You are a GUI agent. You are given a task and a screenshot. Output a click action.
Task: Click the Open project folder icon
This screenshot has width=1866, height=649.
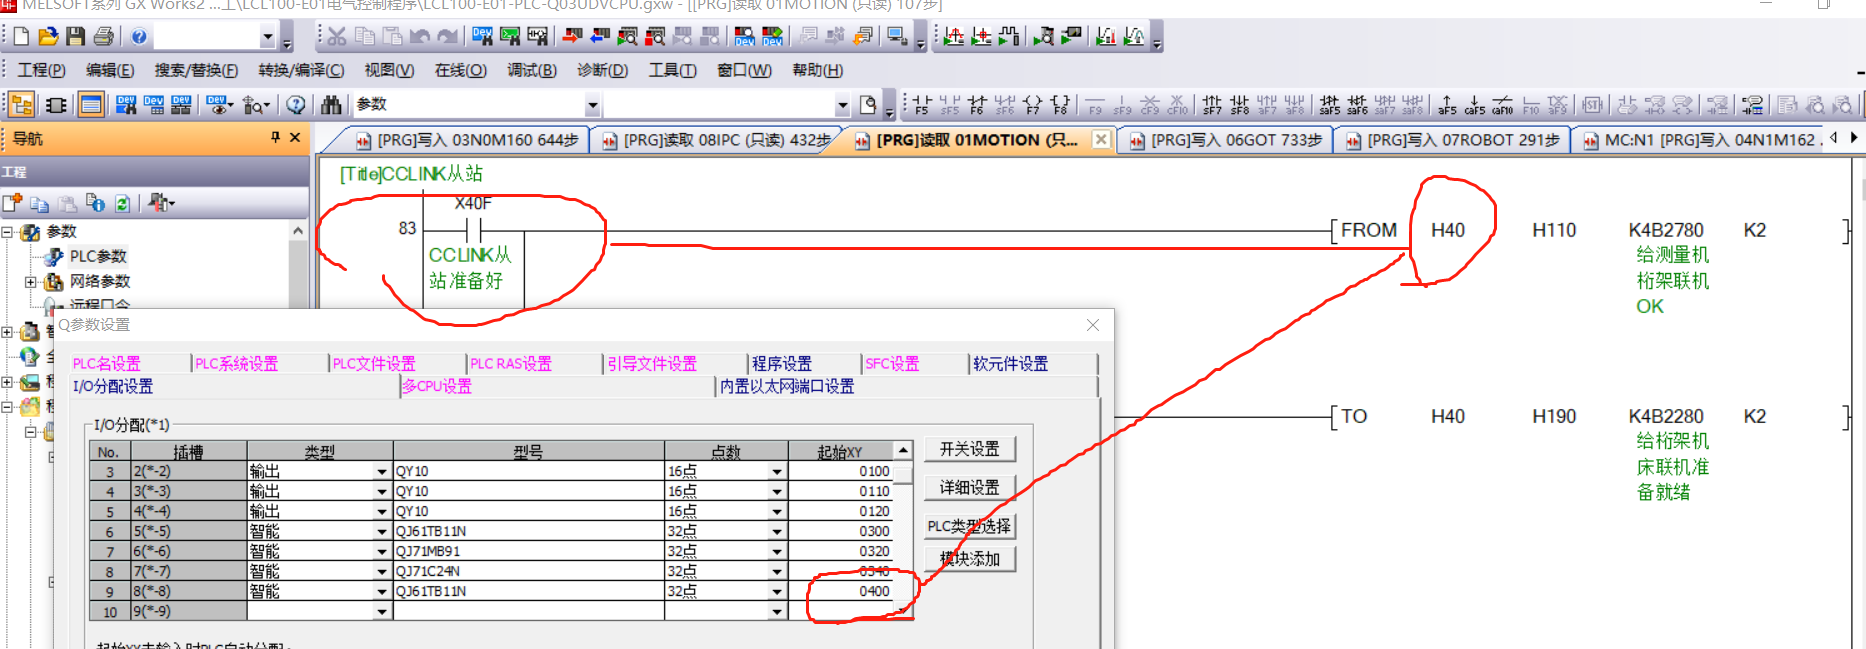click(47, 37)
